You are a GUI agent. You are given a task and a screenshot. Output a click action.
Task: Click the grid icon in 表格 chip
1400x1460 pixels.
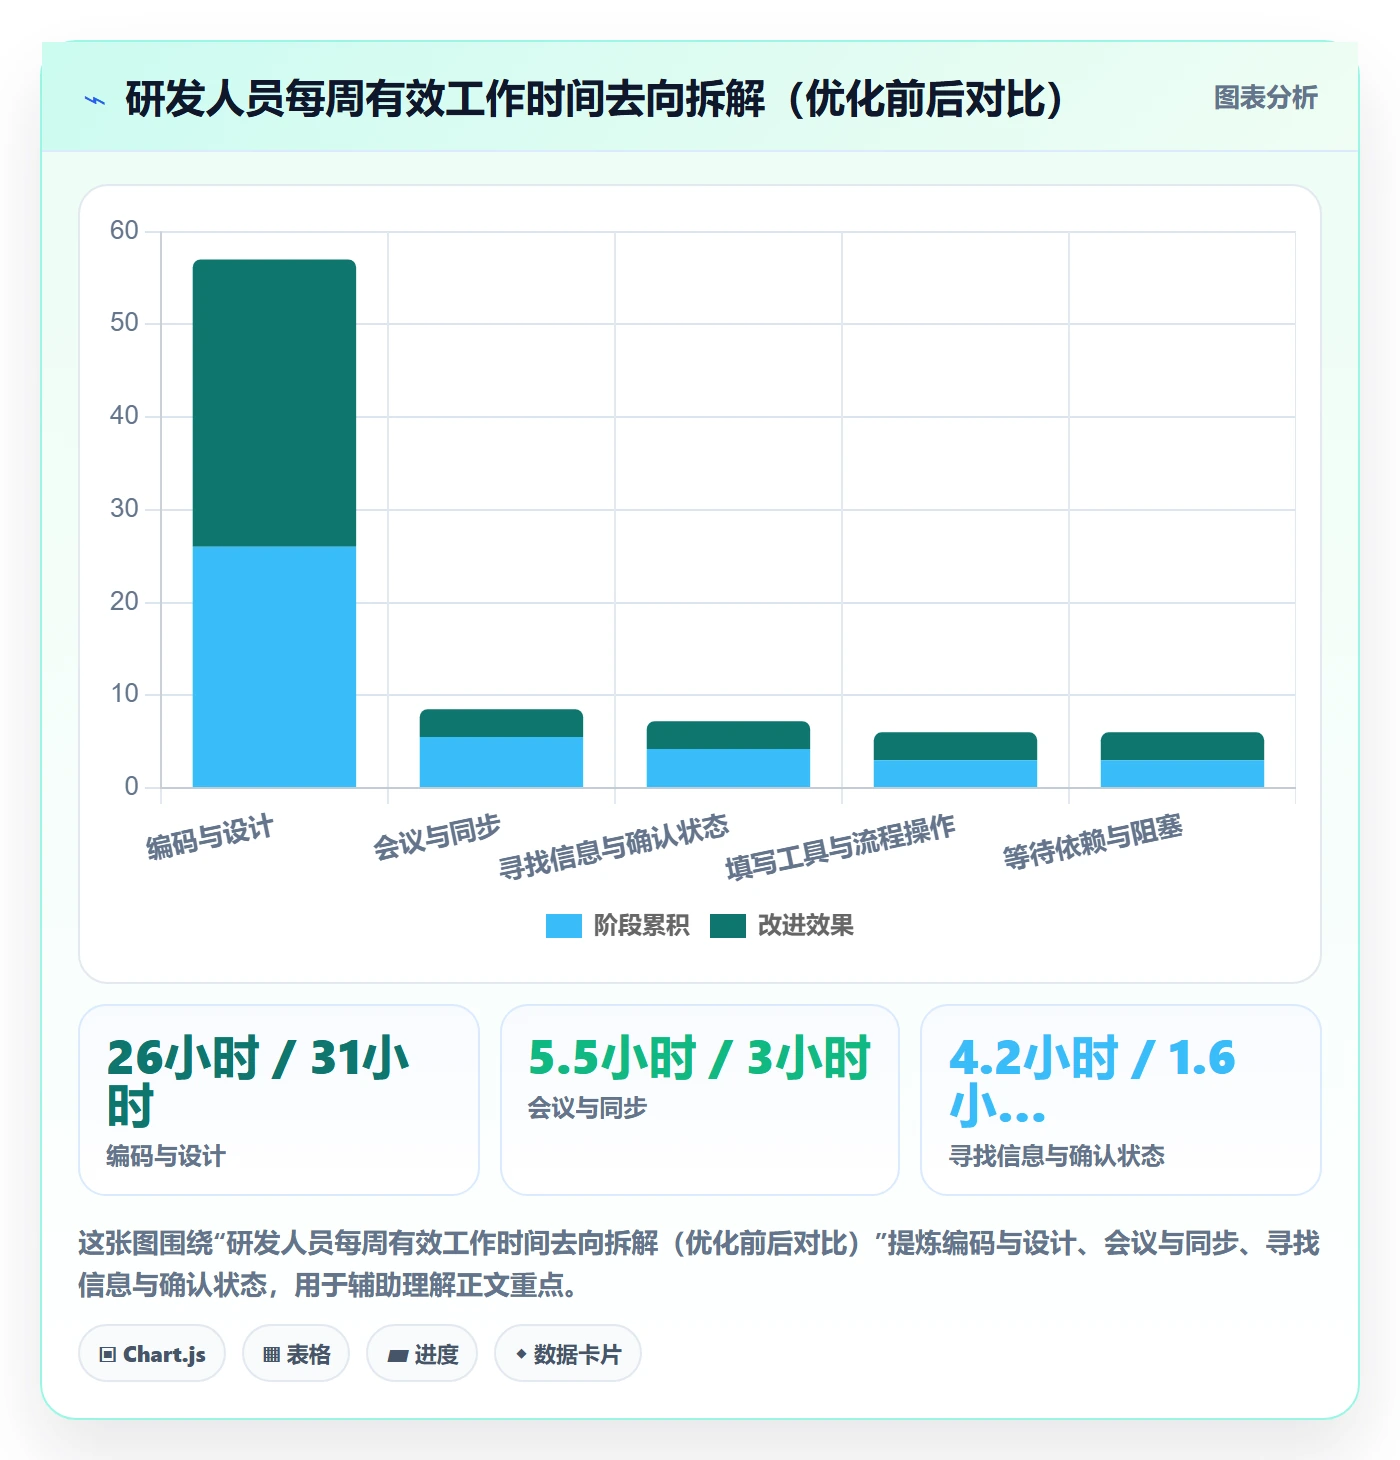pyautogui.click(x=271, y=1355)
